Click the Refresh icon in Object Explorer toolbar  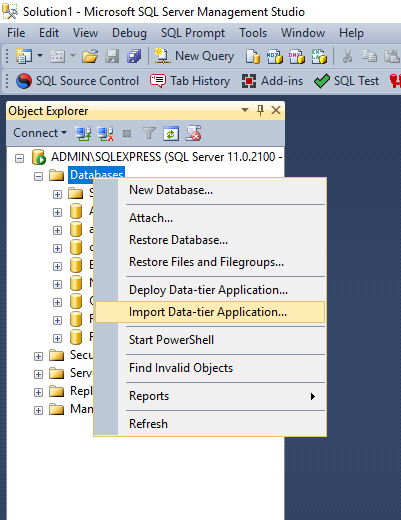171,134
